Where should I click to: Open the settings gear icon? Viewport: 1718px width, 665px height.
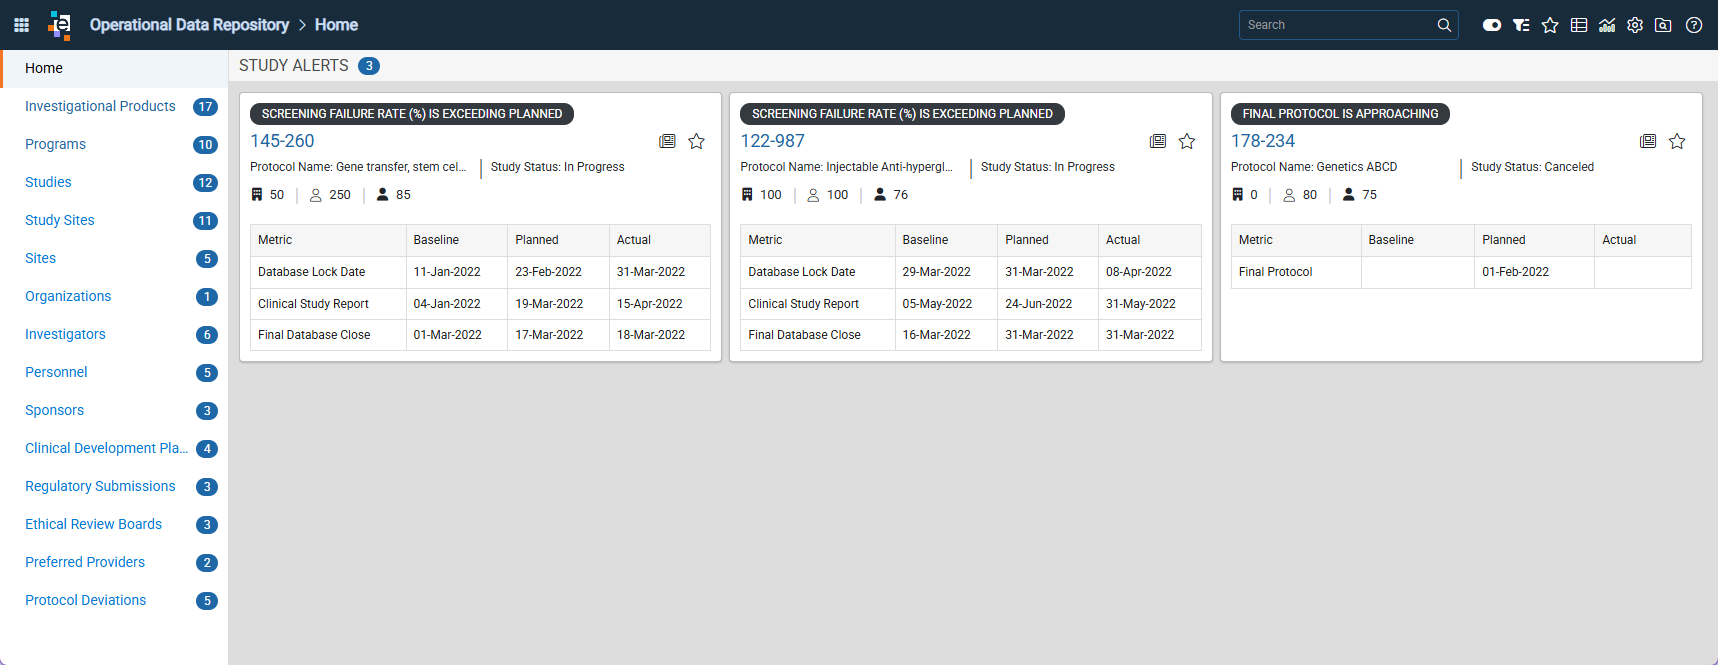(1635, 25)
